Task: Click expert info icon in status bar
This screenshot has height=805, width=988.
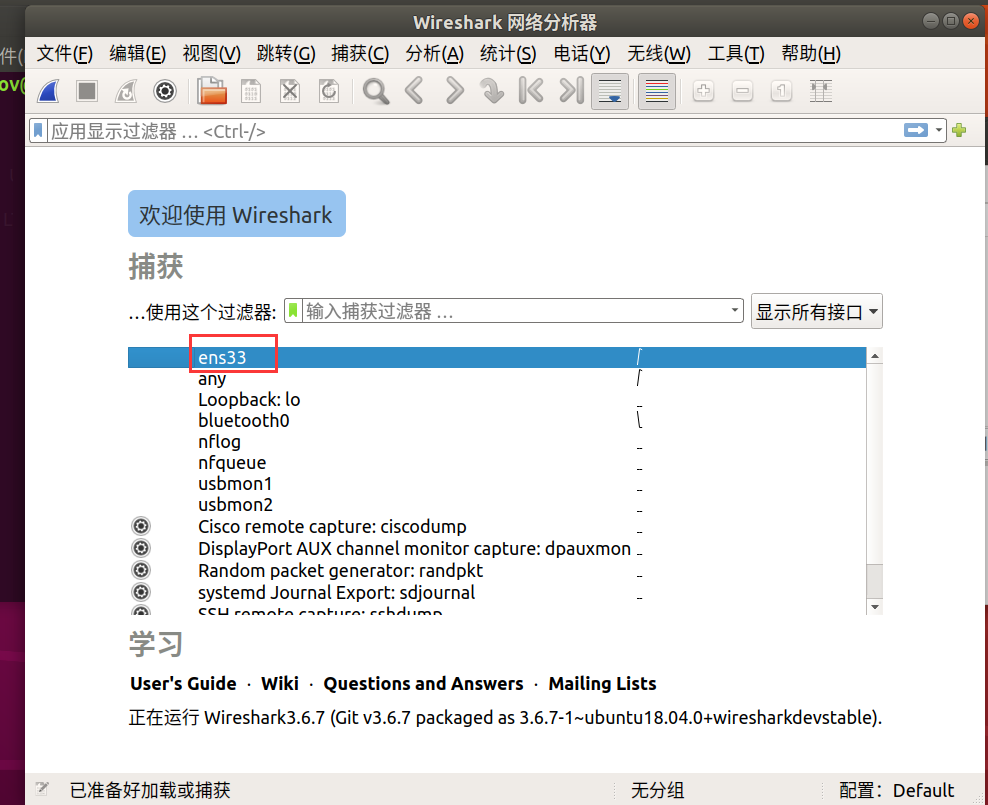Action: pyautogui.click(x=42, y=789)
